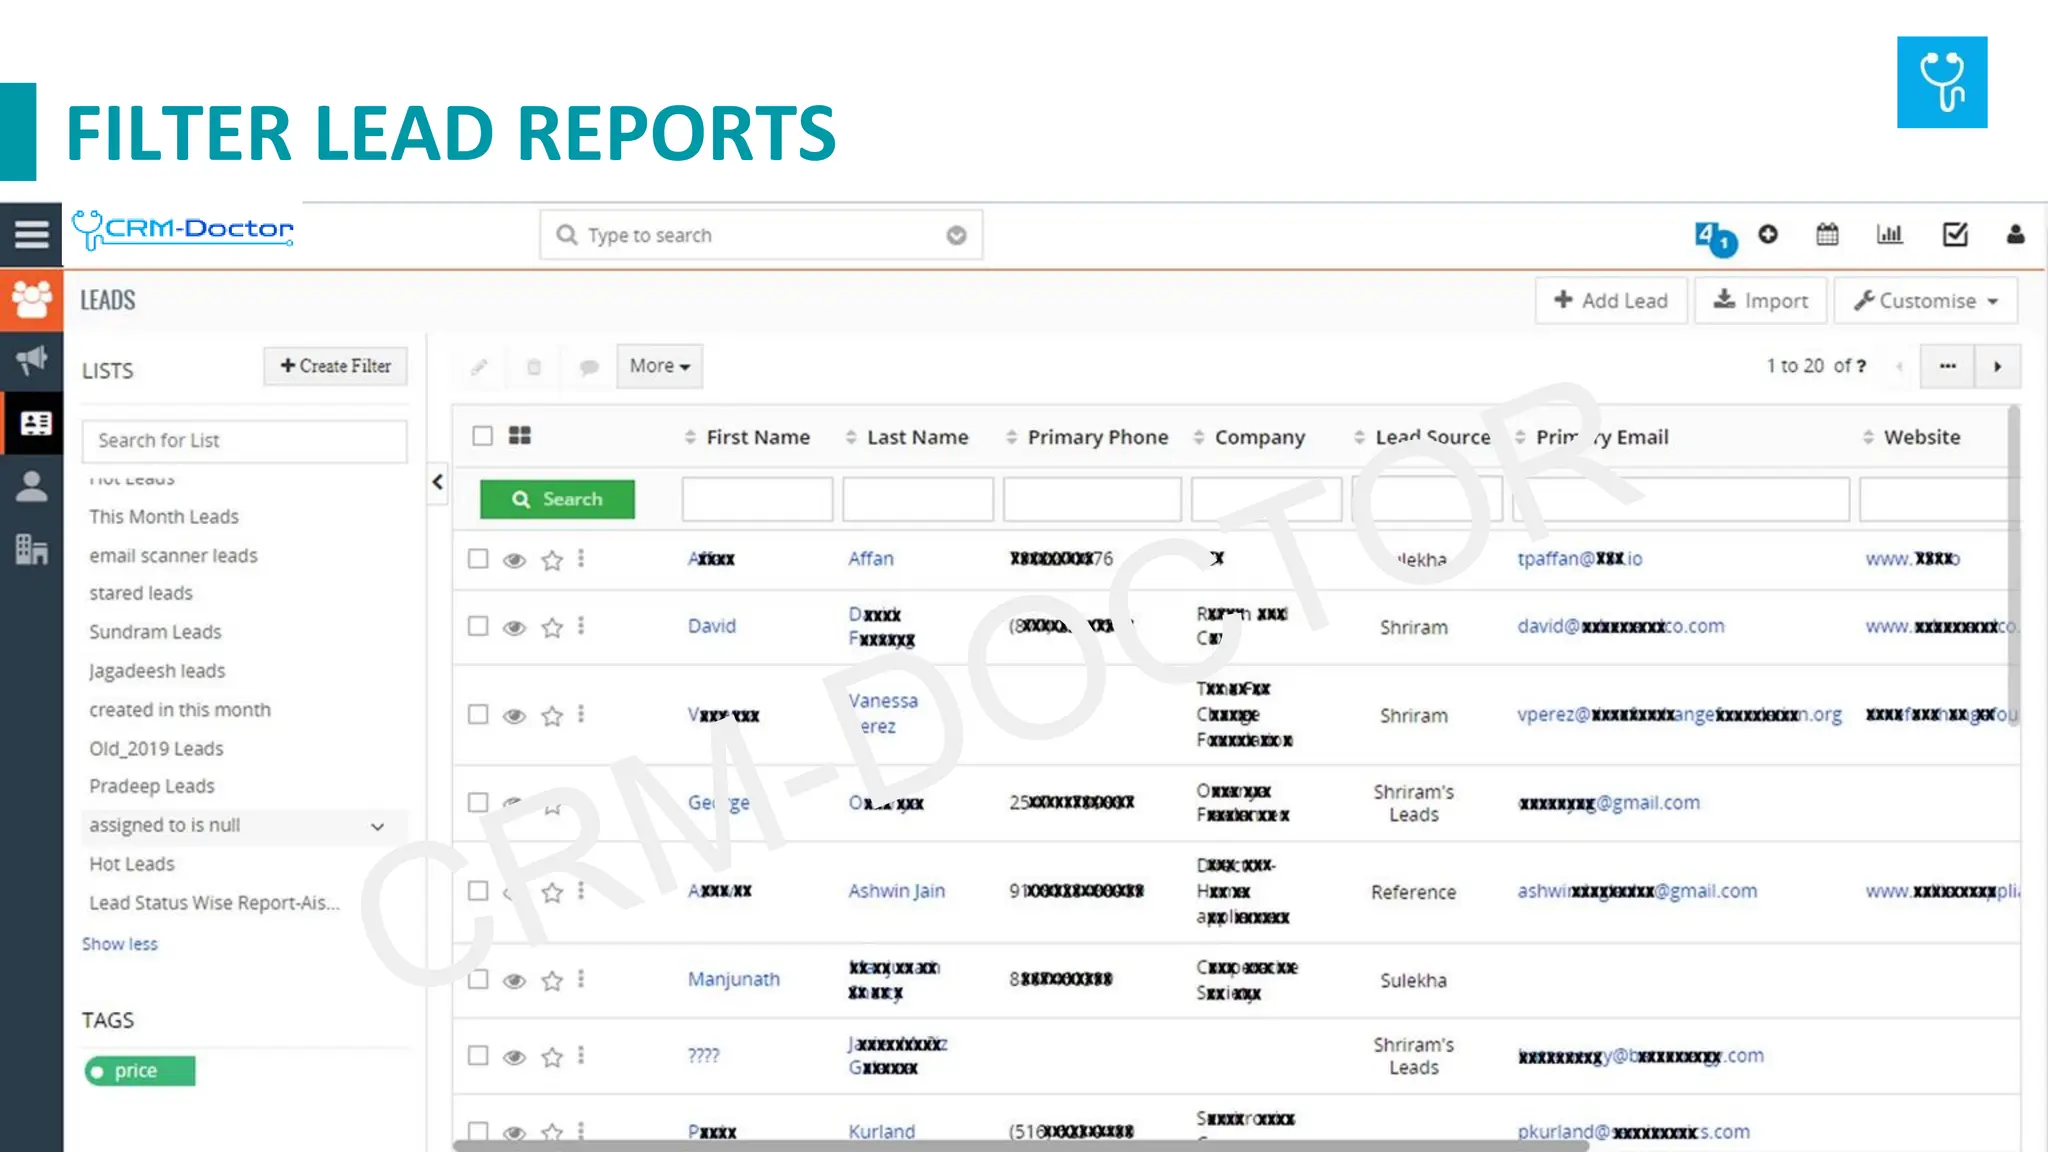The height and width of the screenshot is (1152, 2048).
Task: Select the green price tag
Action: pyautogui.click(x=140, y=1071)
